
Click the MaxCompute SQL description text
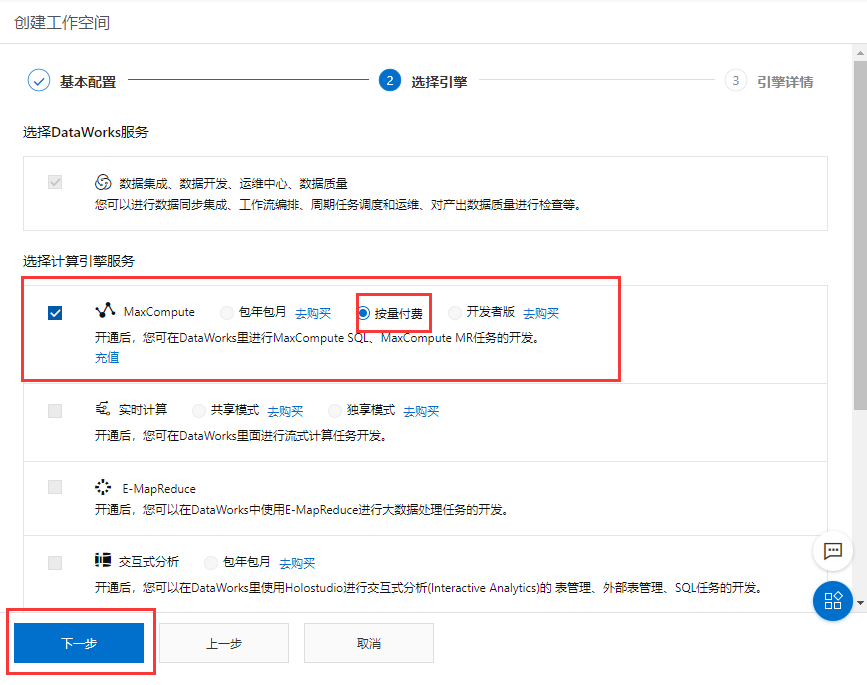(x=317, y=338)
